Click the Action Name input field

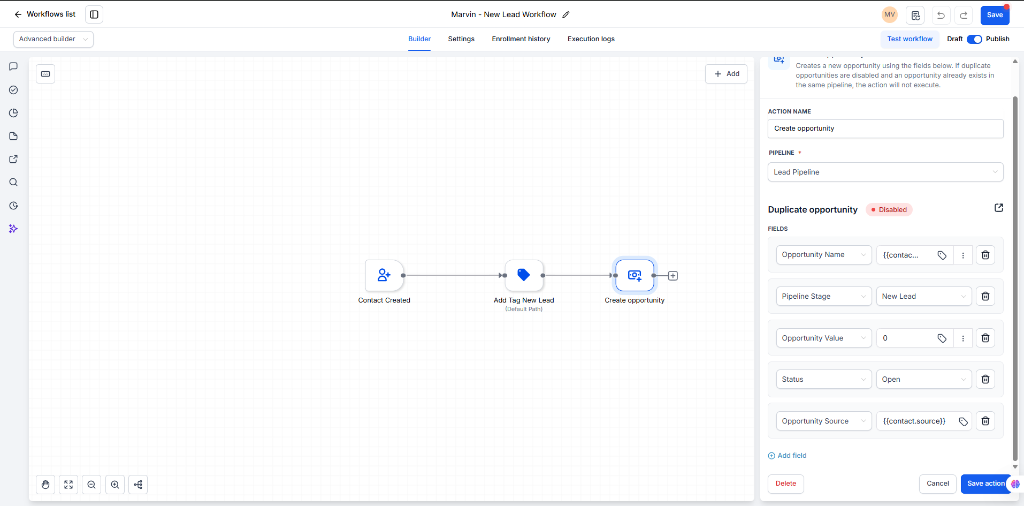coord(886,129)
